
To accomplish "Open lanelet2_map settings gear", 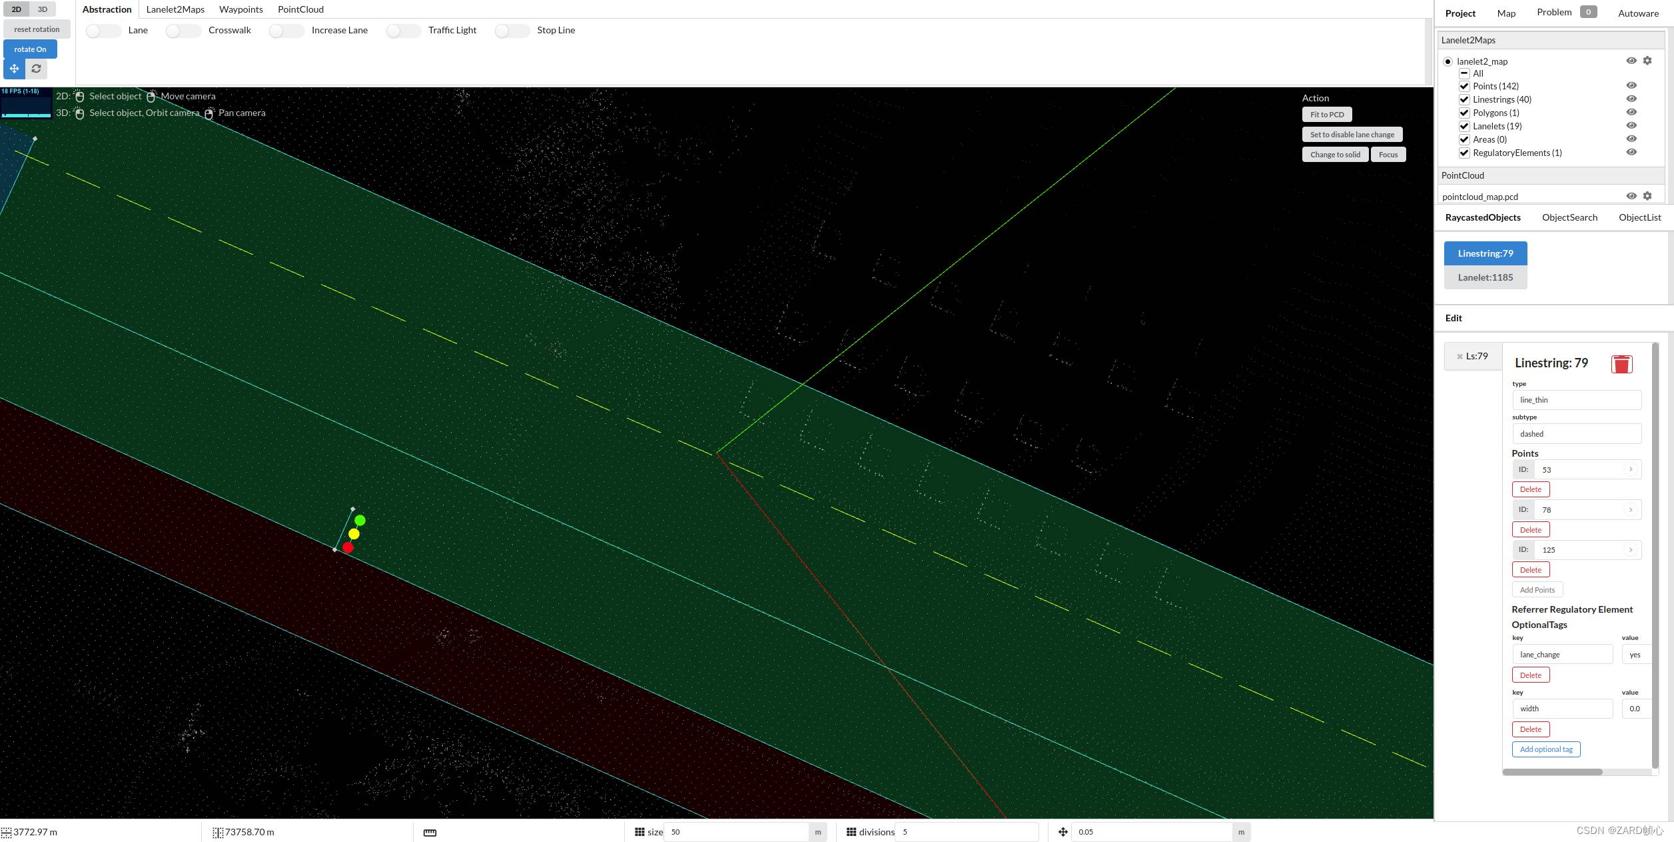I will pyautogui.click(x=1647, y=61).
